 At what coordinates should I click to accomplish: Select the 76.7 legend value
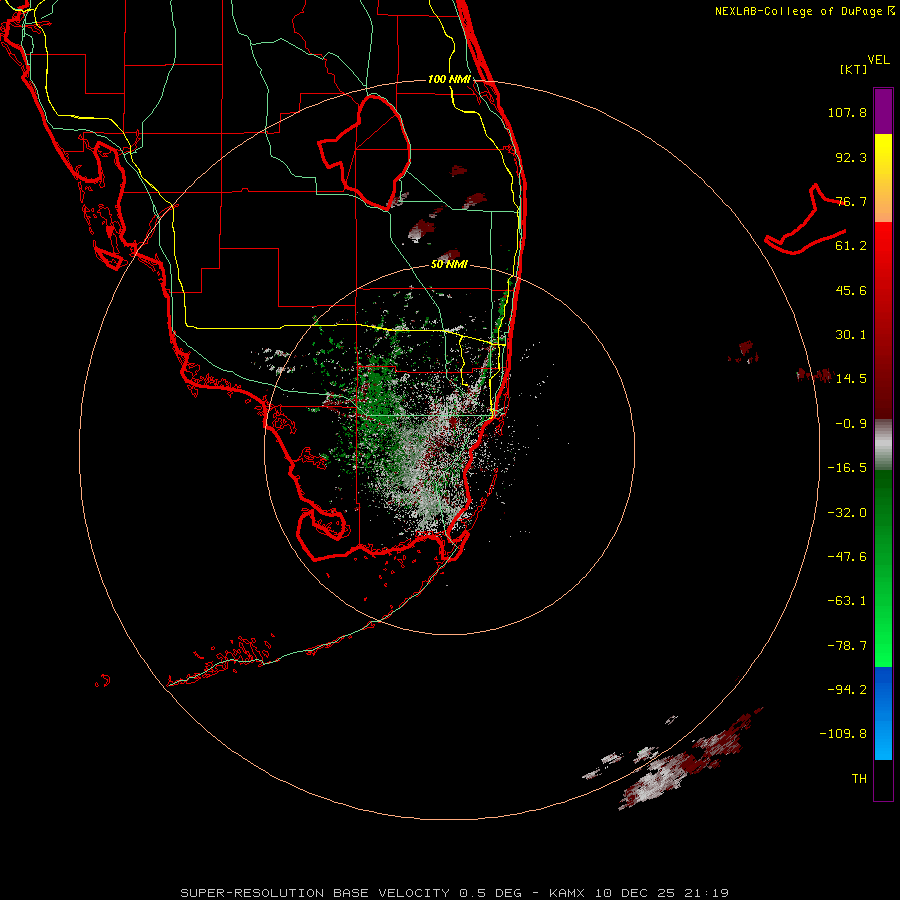pyautogui.click(x=851, y=201)
